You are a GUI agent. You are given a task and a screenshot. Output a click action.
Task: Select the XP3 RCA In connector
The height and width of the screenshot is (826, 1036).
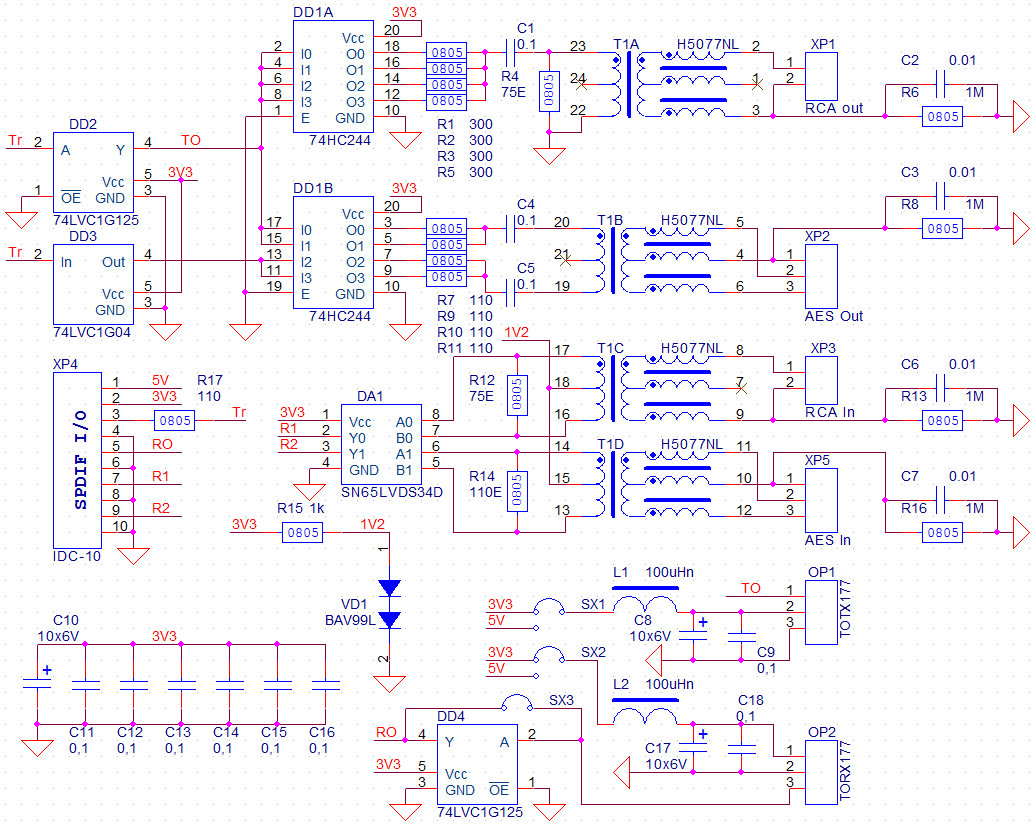point(821,381)
